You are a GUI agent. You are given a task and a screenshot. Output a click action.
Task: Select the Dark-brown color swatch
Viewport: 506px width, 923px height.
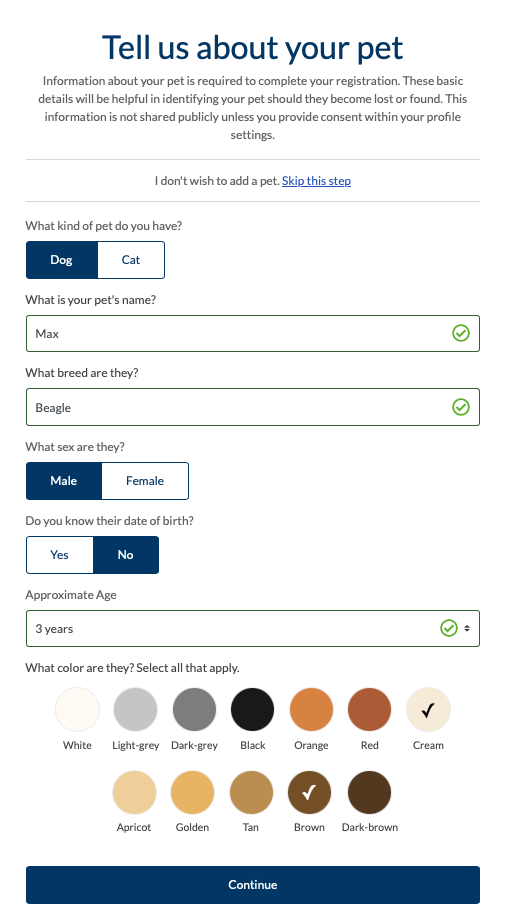tap(369, 792)
